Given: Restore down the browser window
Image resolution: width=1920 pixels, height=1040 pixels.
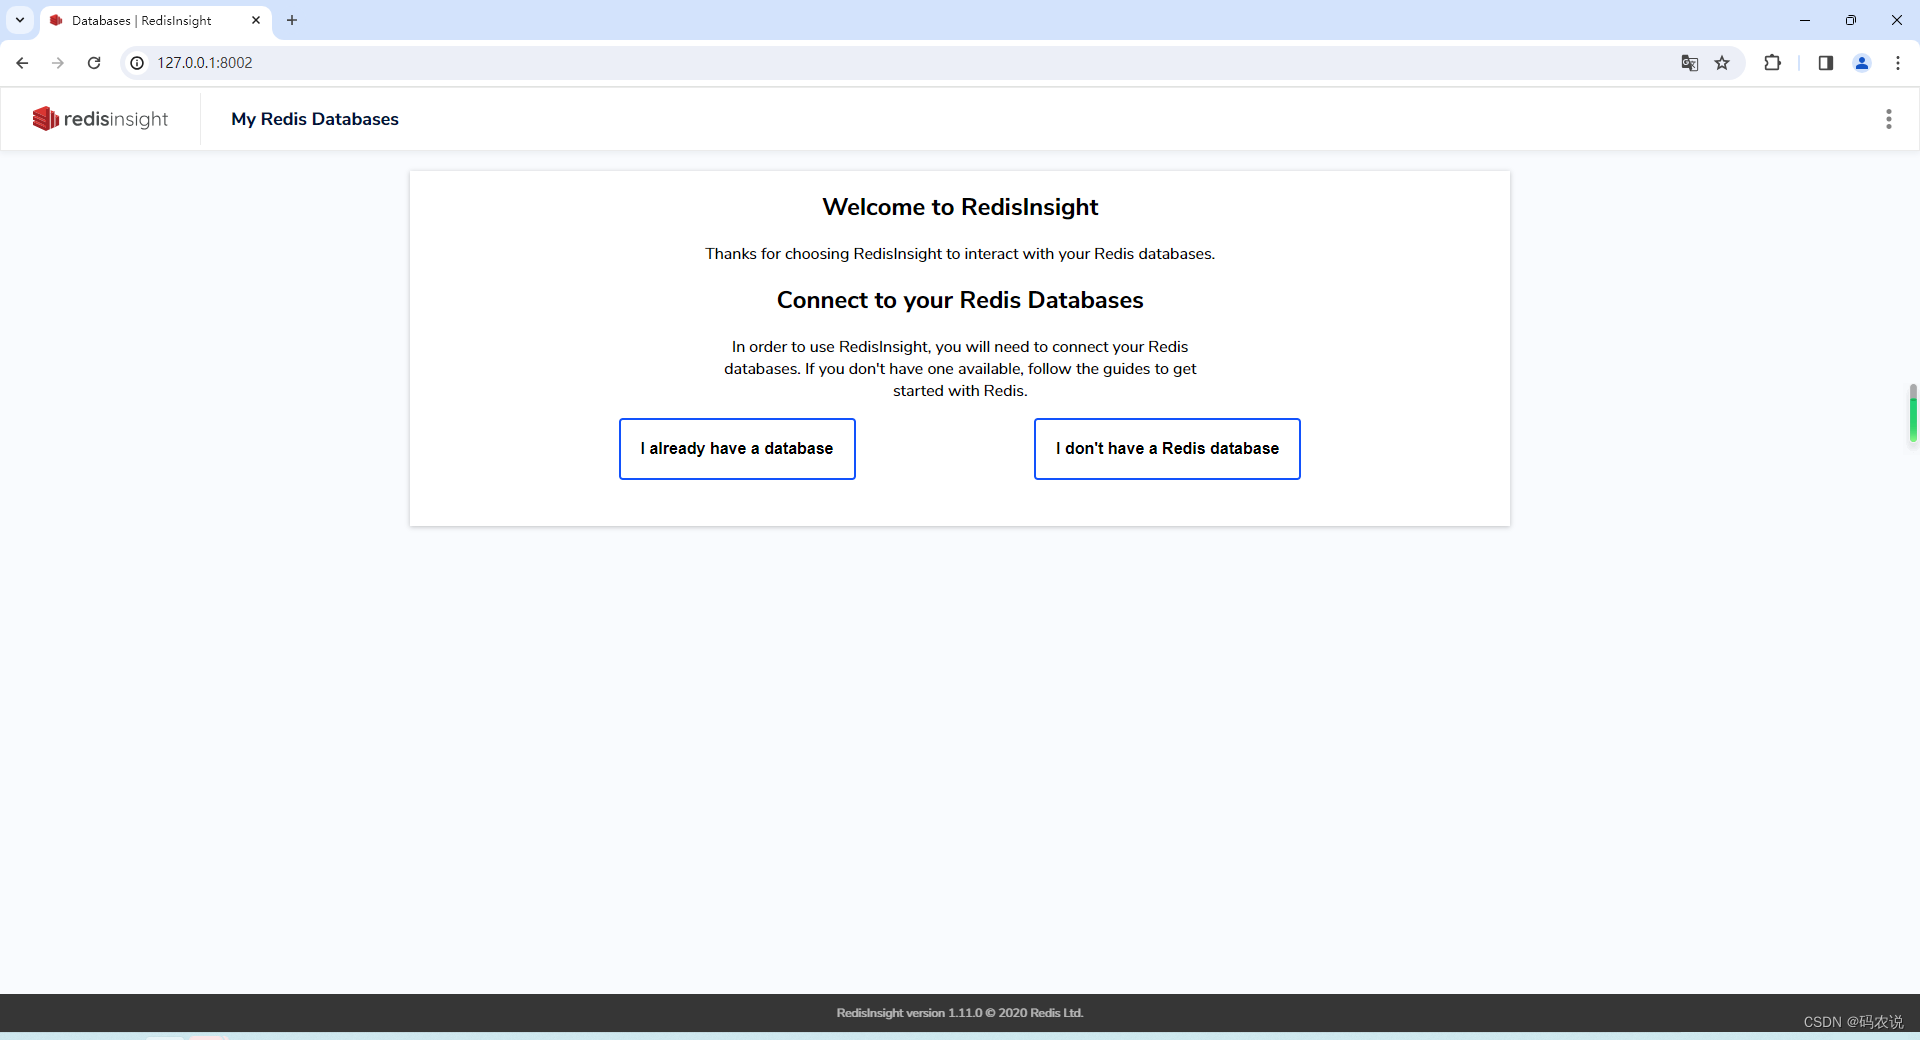Looking at the screenshot, I should tap(1851, 20).
